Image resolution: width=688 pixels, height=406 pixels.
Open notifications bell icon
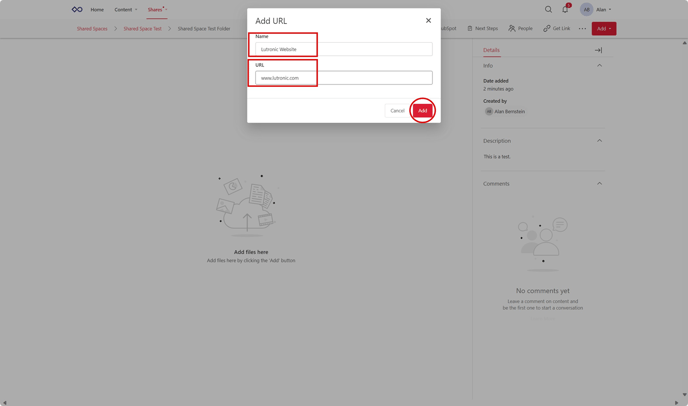565,10
